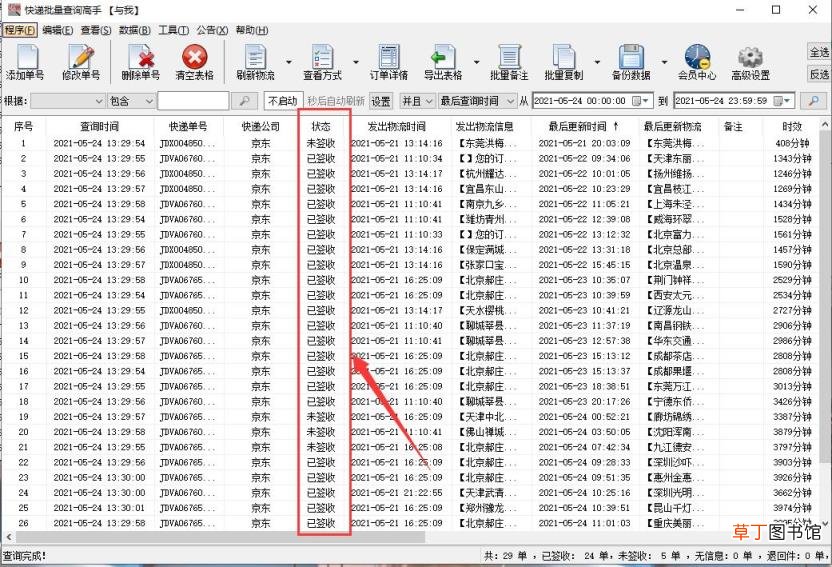The width and height of the screenshot is (832, 567).
Task: Click the search icon right of the date range
Action: pos(813,101)
